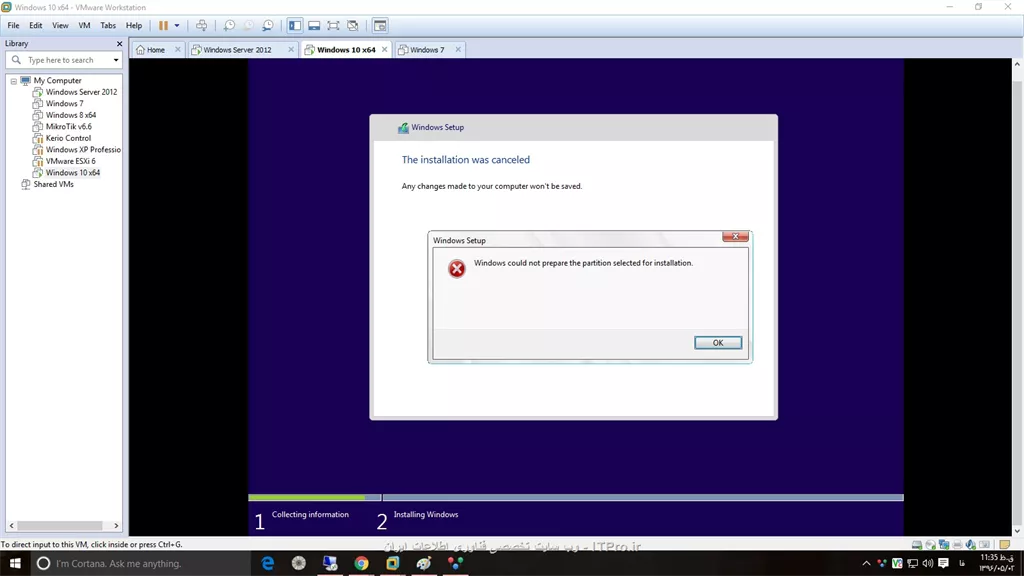Click the Pause VM toolbar button

click(163, 25)
